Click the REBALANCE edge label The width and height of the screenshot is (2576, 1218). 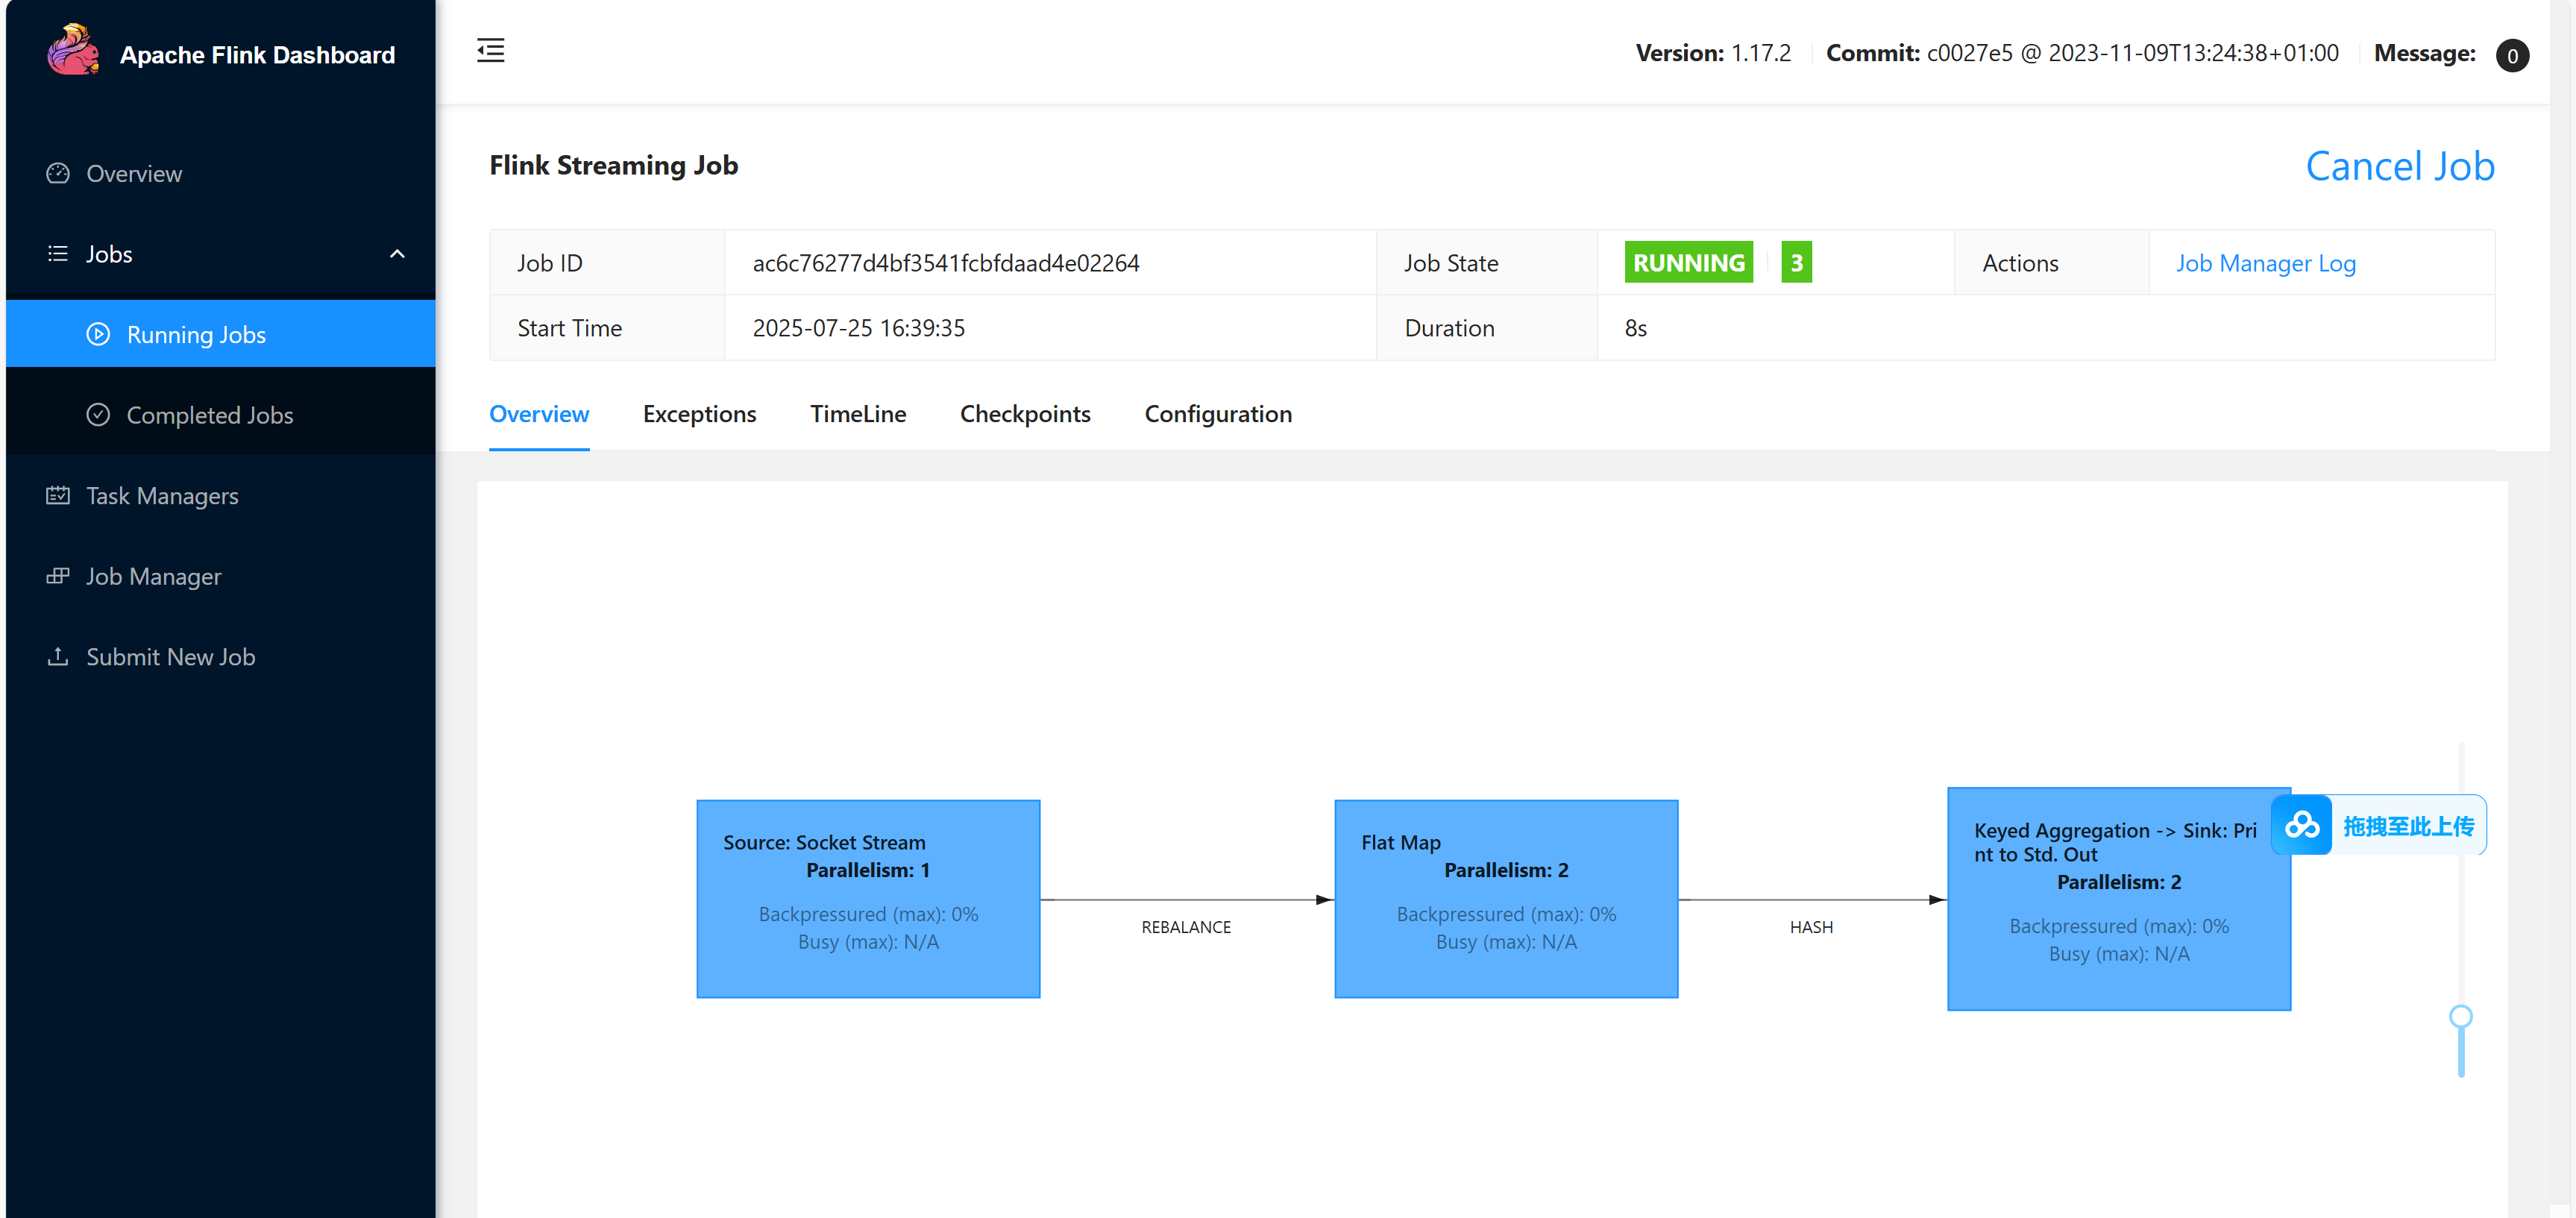pos(1186,927)
